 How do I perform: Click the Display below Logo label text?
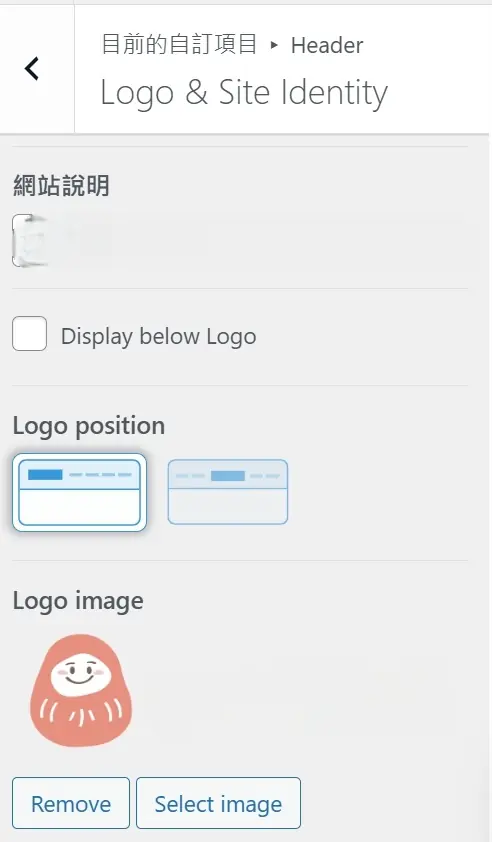click(x=158, y=337)
